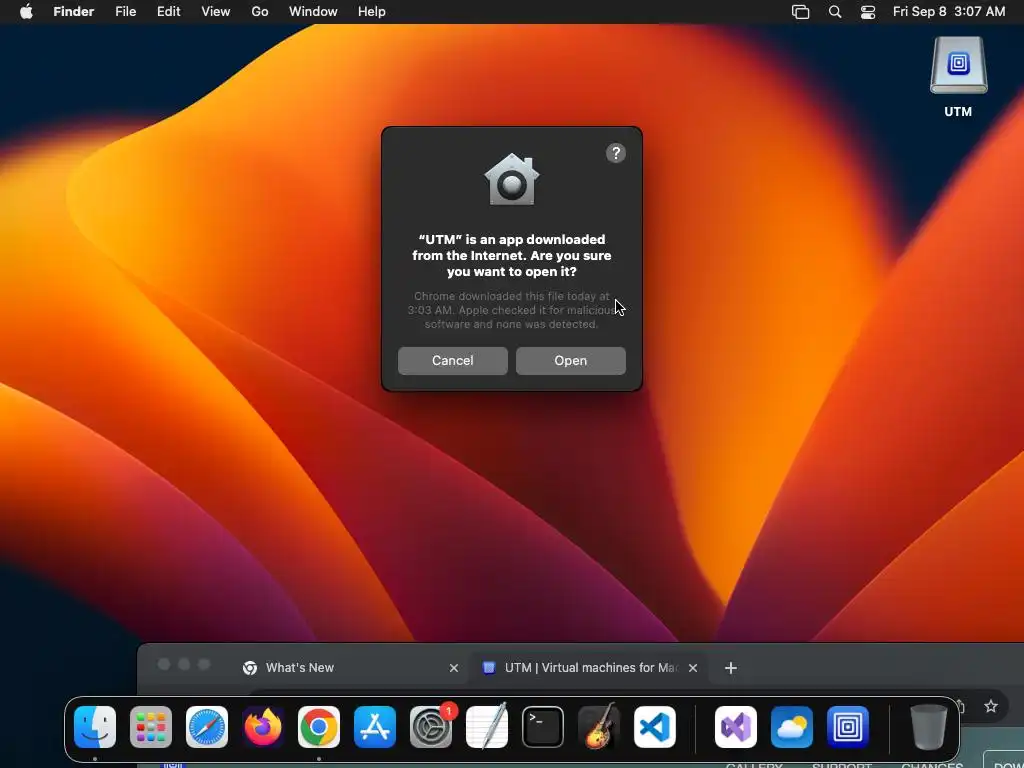Viewport: 1024px width, 768px height.
Task: Open the Weather app in the Dock
Action: 792,727
